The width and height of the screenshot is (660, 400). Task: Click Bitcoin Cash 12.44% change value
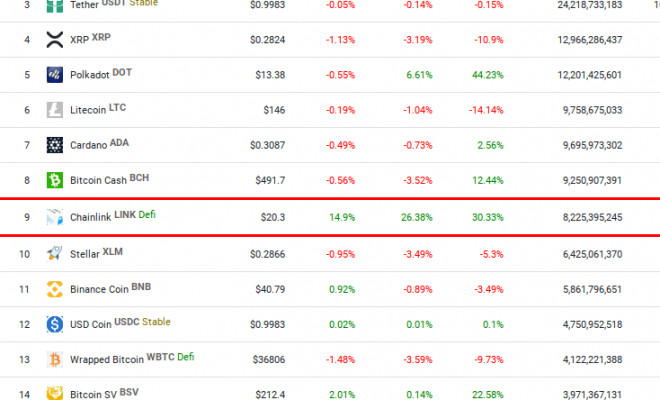(488, 181)
